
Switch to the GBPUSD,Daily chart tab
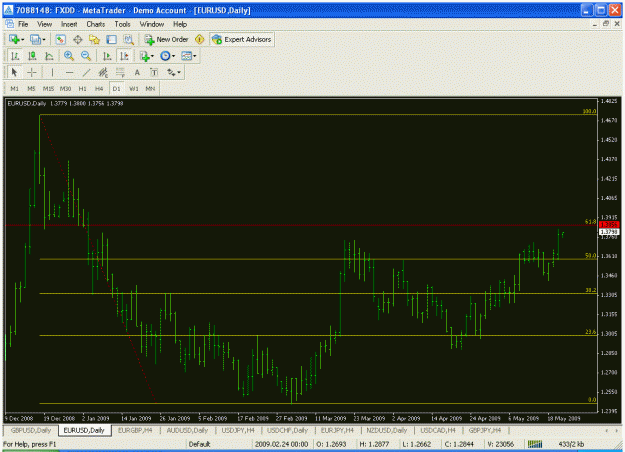[31, 430]
